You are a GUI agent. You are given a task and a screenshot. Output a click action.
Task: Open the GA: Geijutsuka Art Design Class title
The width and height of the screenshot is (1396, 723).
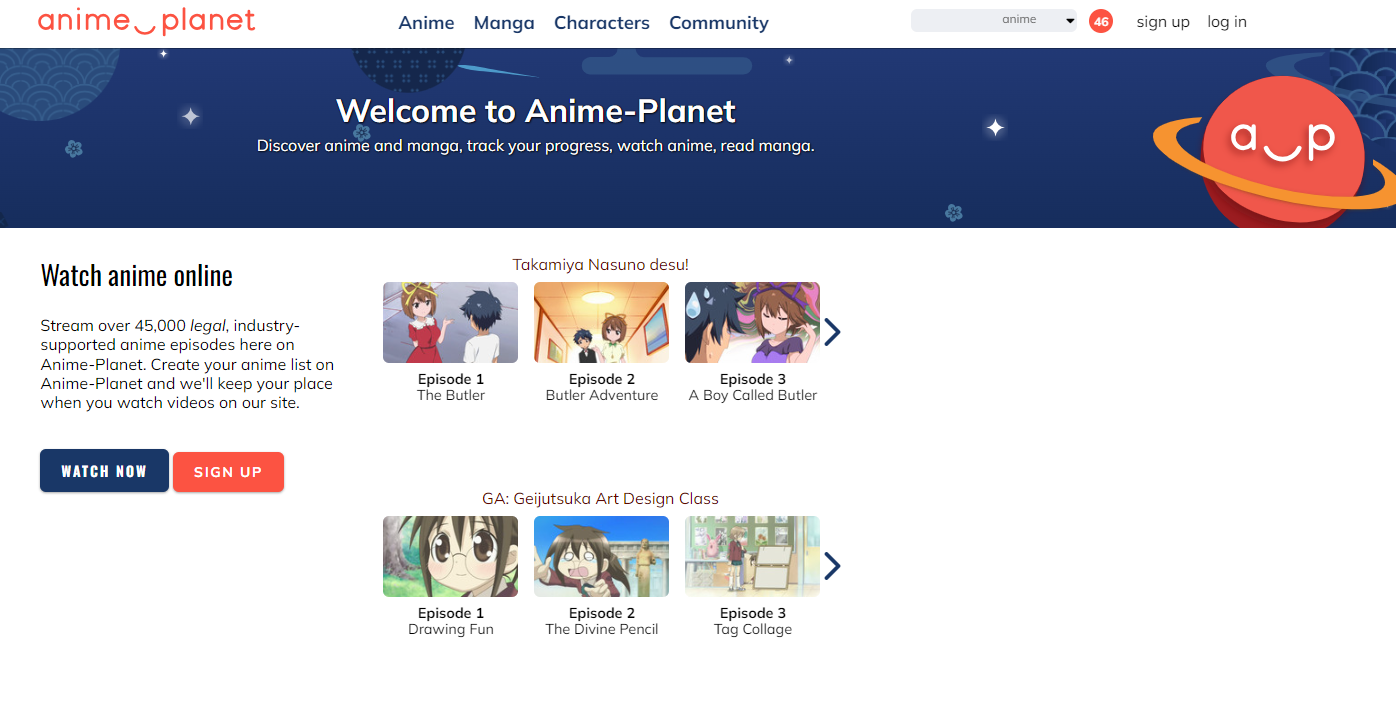(x=601, y=499)
